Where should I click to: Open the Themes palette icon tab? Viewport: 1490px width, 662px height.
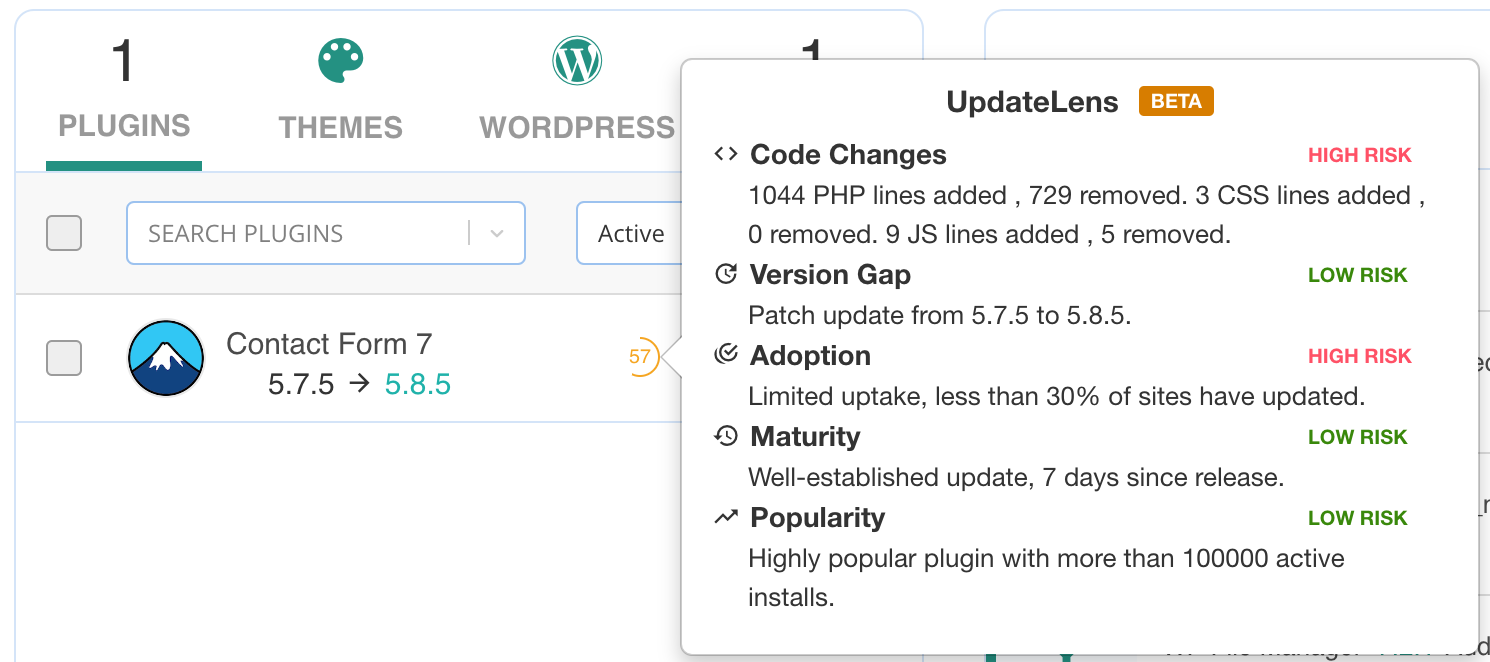341,62
